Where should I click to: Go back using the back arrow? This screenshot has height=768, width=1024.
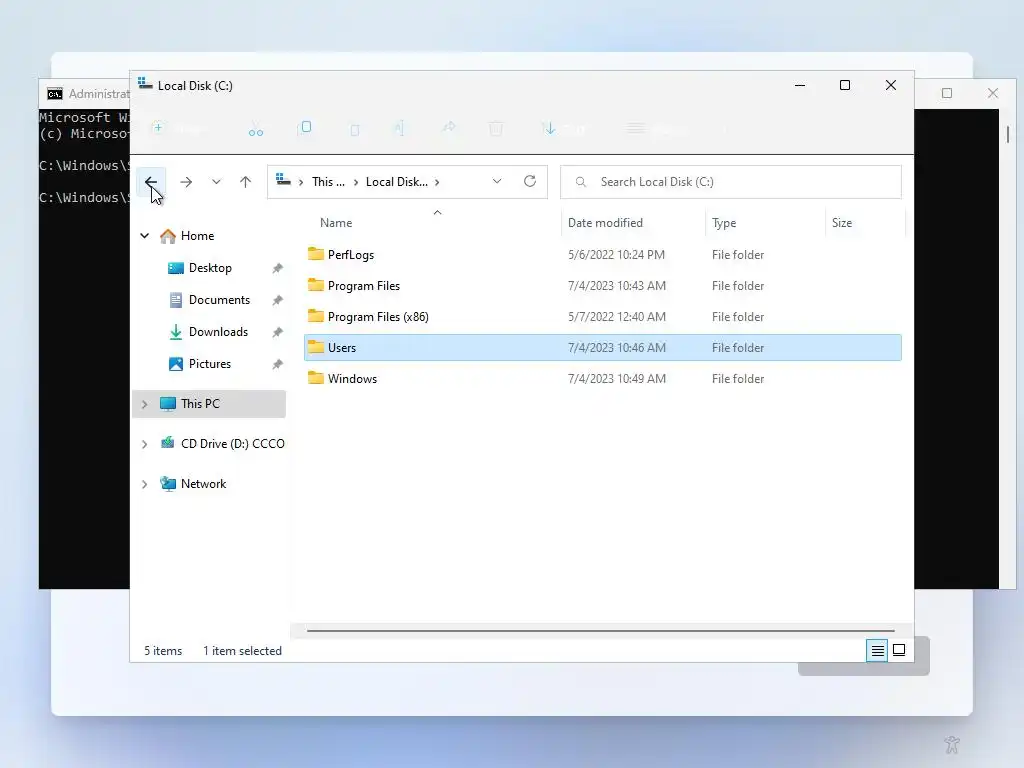(151, 182)
